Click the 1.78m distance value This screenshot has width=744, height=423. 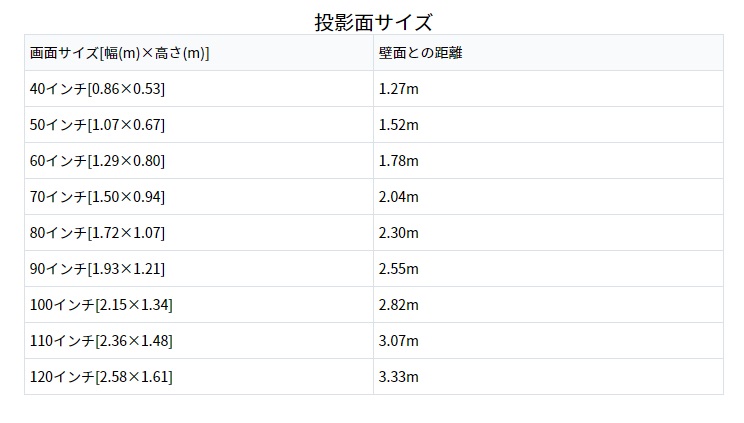coord(398,161)
